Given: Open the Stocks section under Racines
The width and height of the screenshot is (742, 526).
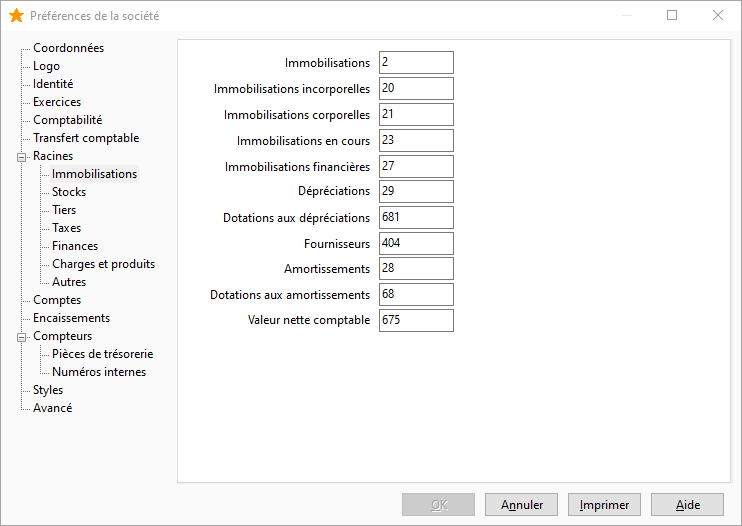Looking at the screenshot, I should coord(69,192).
